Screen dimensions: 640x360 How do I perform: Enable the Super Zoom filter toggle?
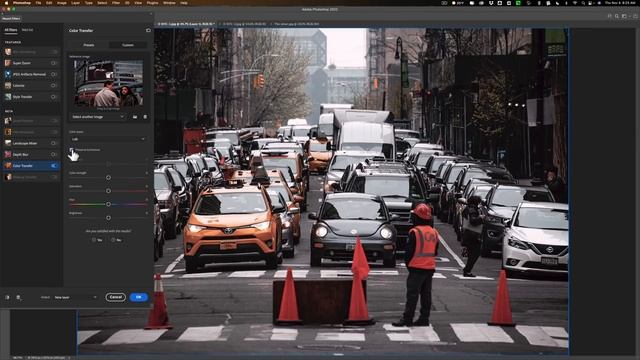pyautogui.click(x=54, y=63)
